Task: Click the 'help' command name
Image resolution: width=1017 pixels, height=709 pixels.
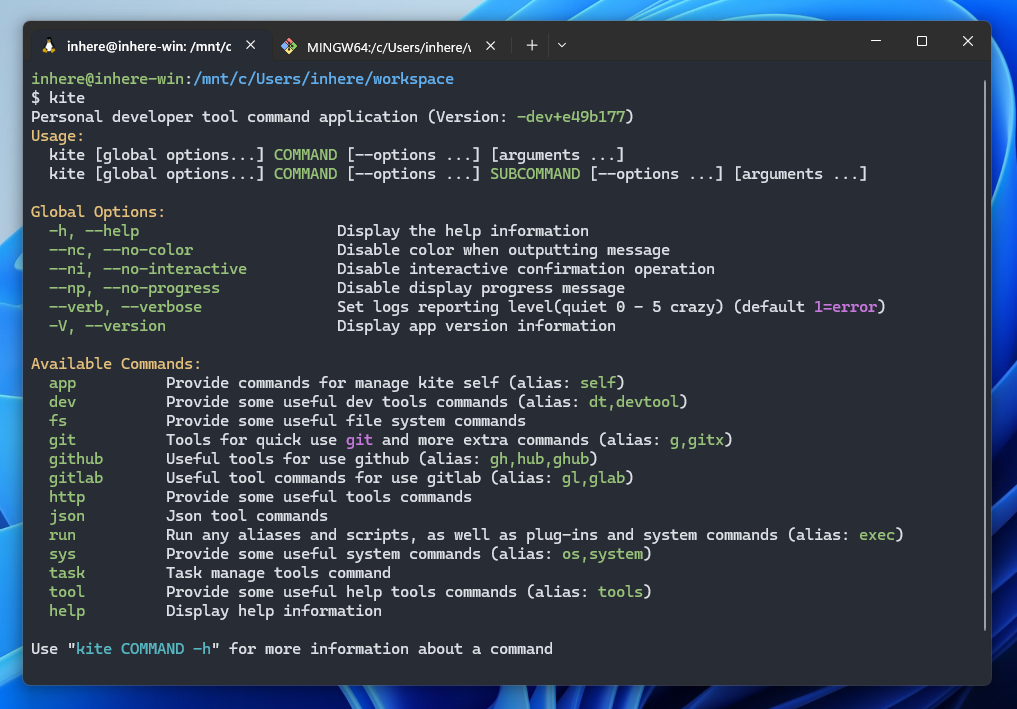Action: click(x=67, y=611)
